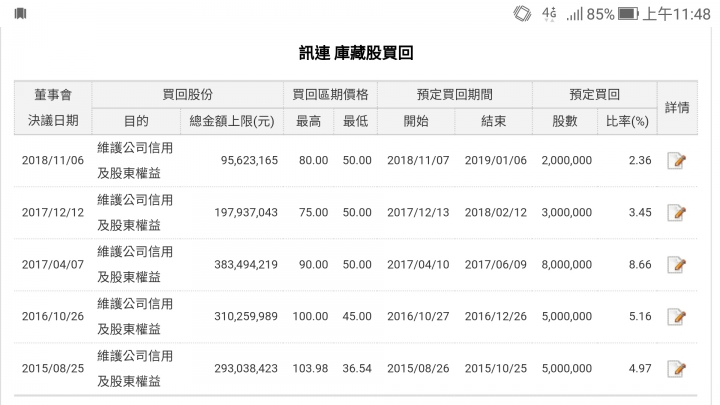
Task: Select the ratio value 2.36
Action: (640, 160)
